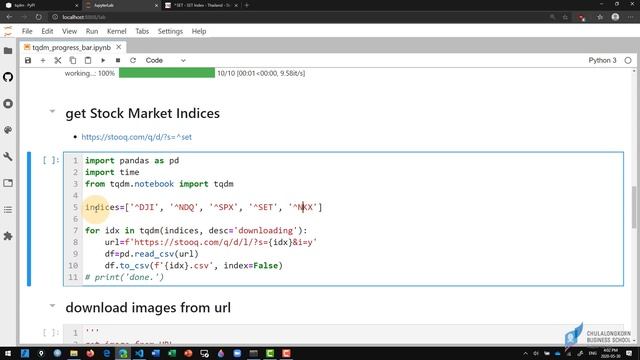Open the Edit menu
Viewport: 640px width, 360px height.
[47, 31]
